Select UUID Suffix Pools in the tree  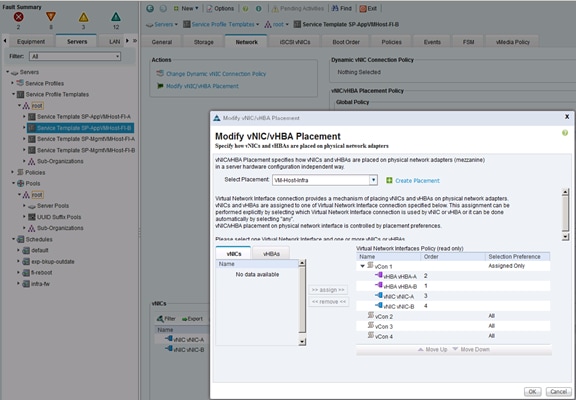59,217
